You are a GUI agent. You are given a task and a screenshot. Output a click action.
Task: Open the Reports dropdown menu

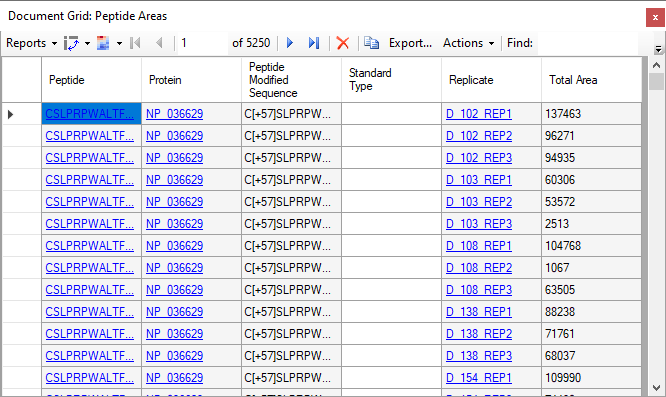(31, 43)
